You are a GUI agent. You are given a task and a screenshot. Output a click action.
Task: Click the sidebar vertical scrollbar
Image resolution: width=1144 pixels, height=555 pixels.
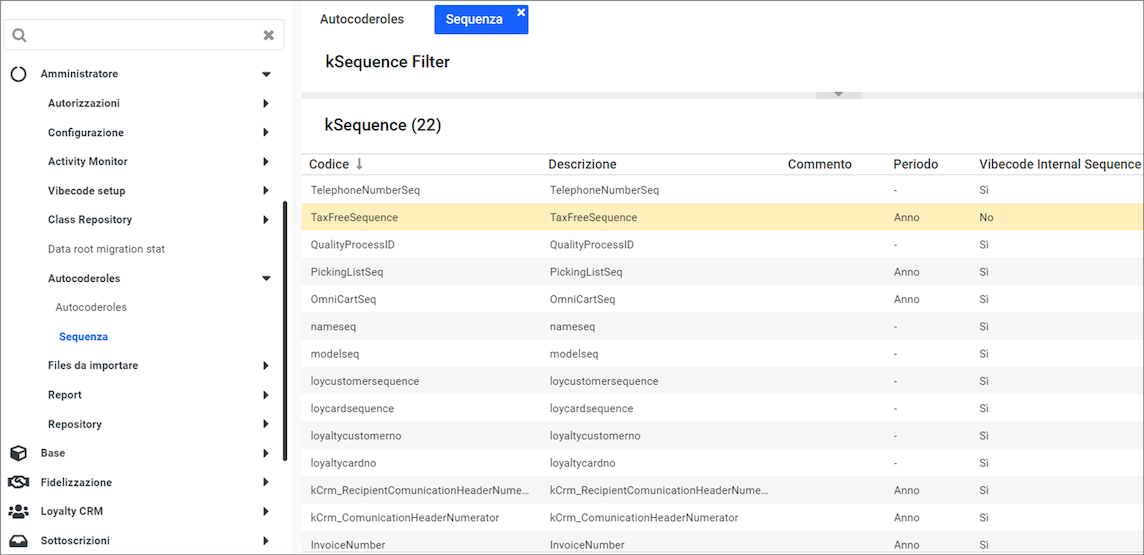[x=285, y=300]
